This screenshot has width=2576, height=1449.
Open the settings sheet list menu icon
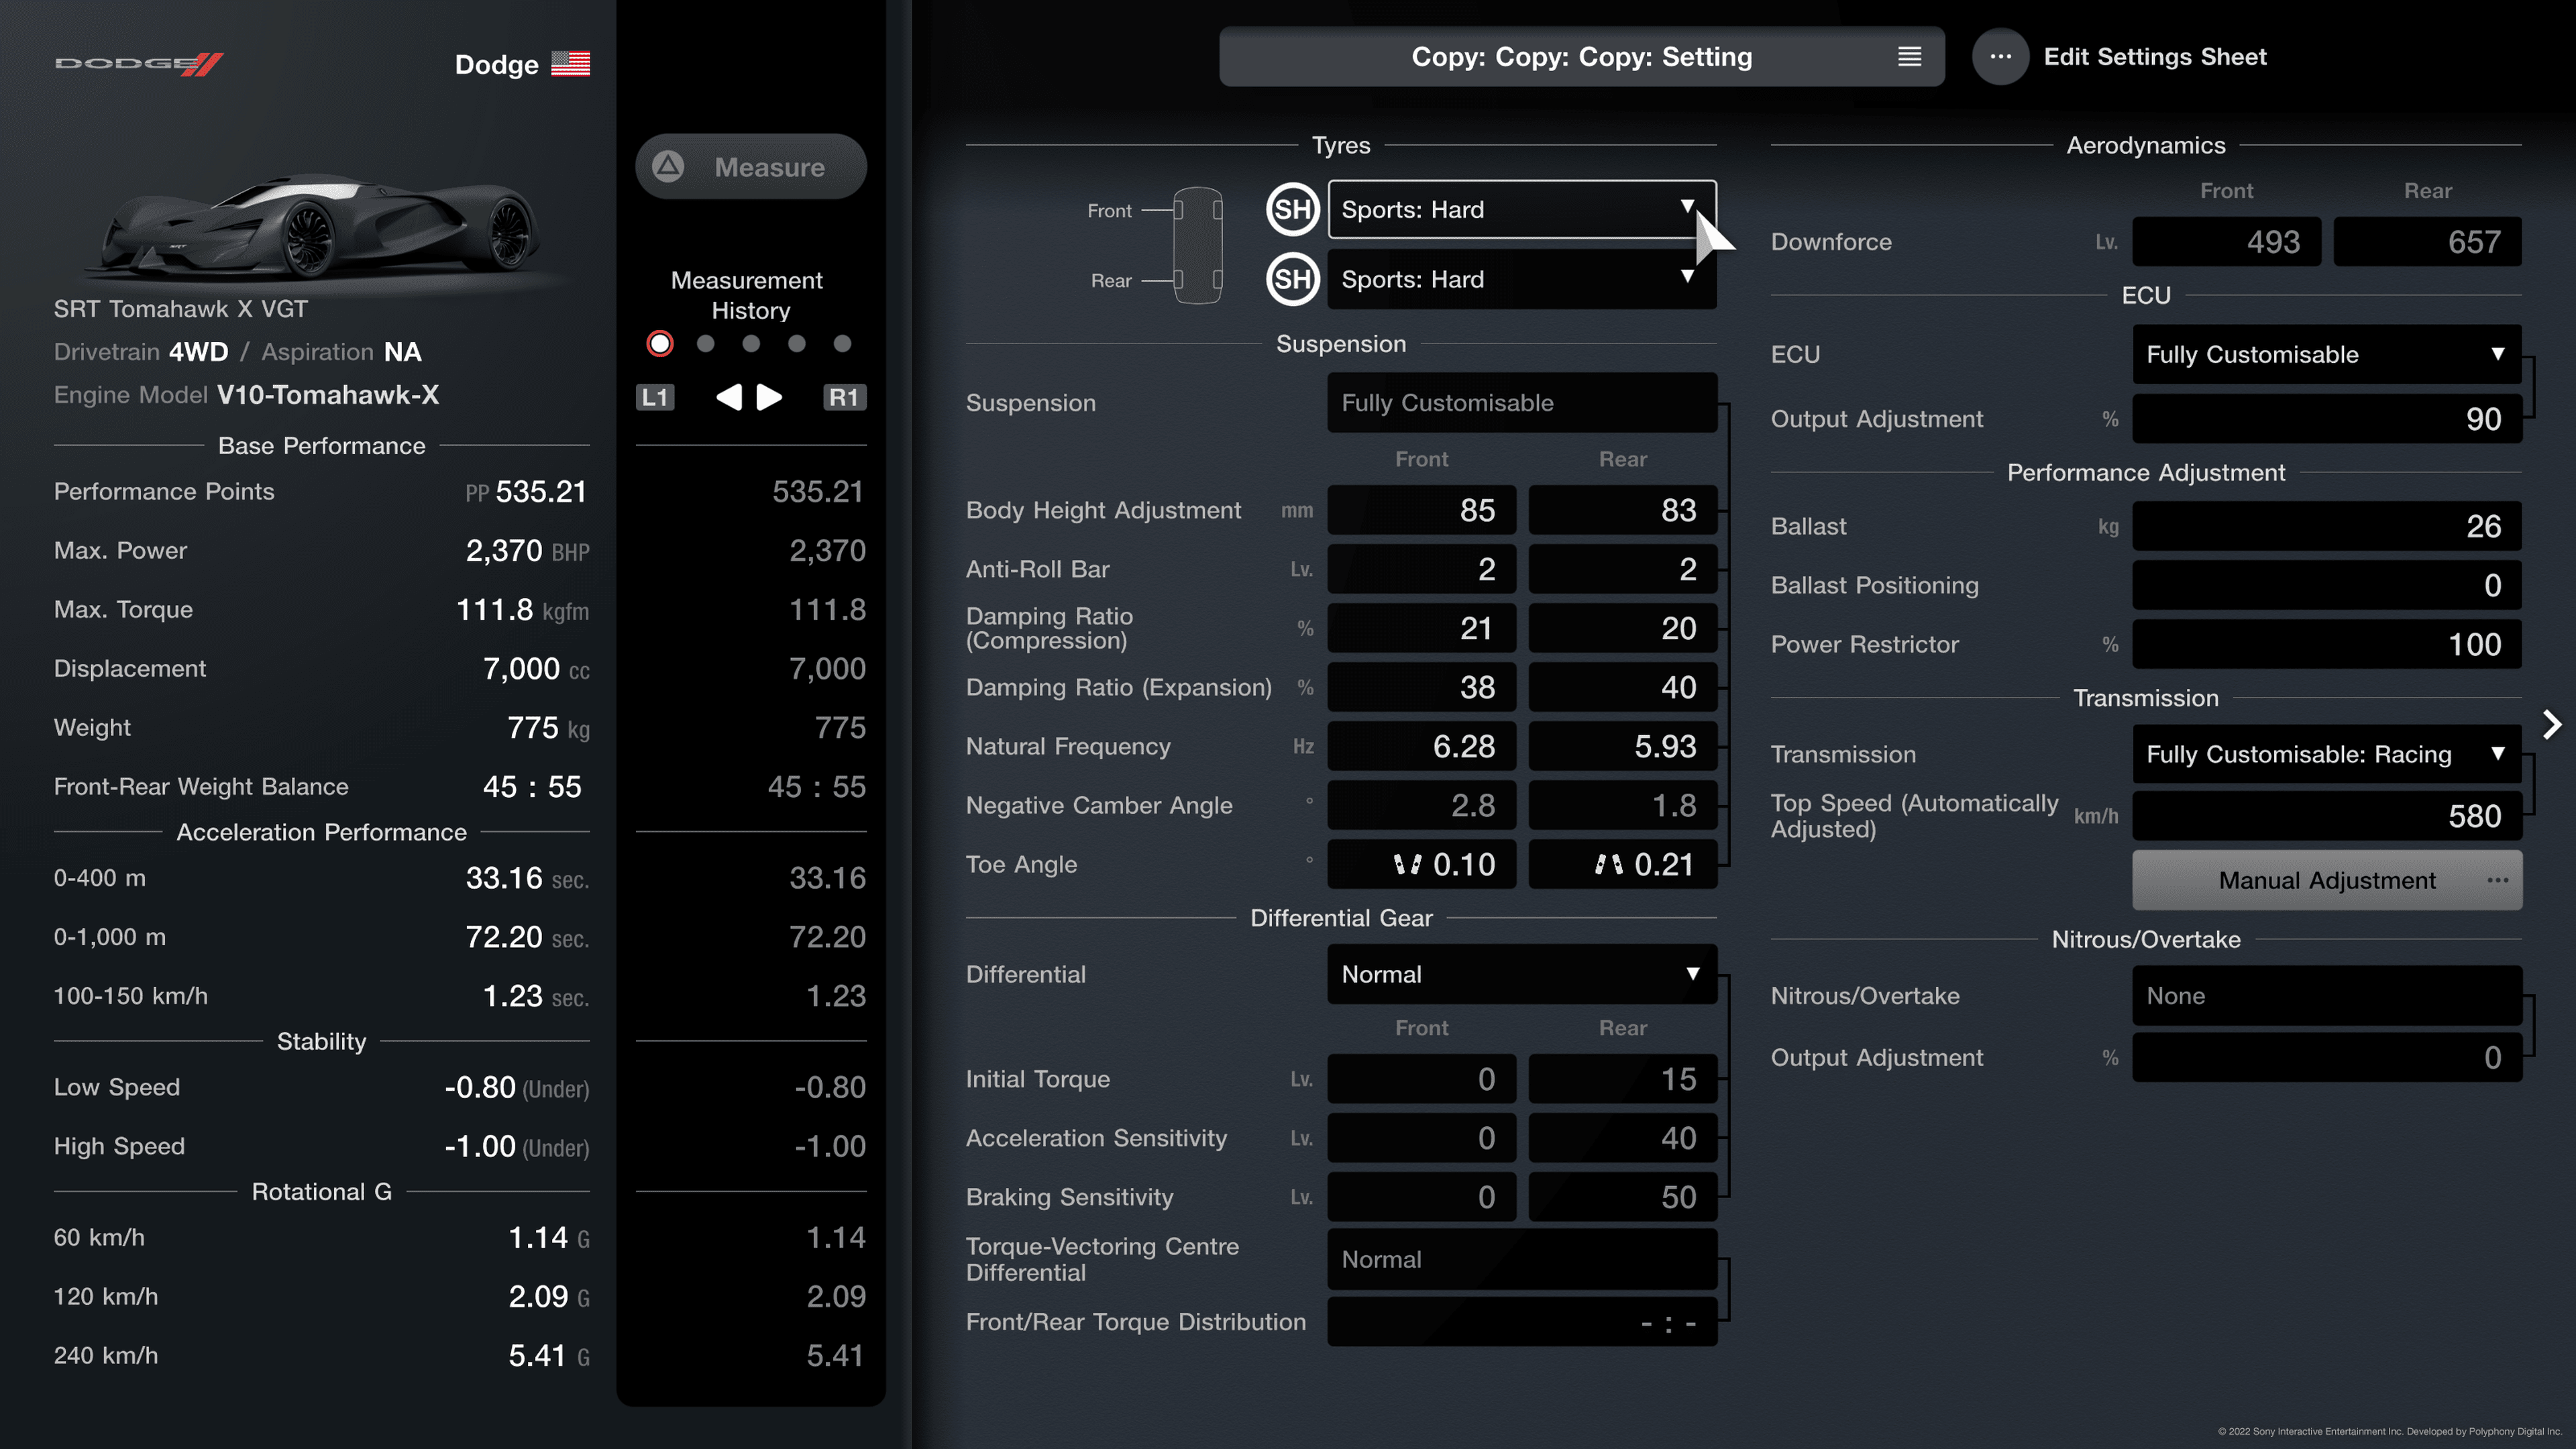1909,57
